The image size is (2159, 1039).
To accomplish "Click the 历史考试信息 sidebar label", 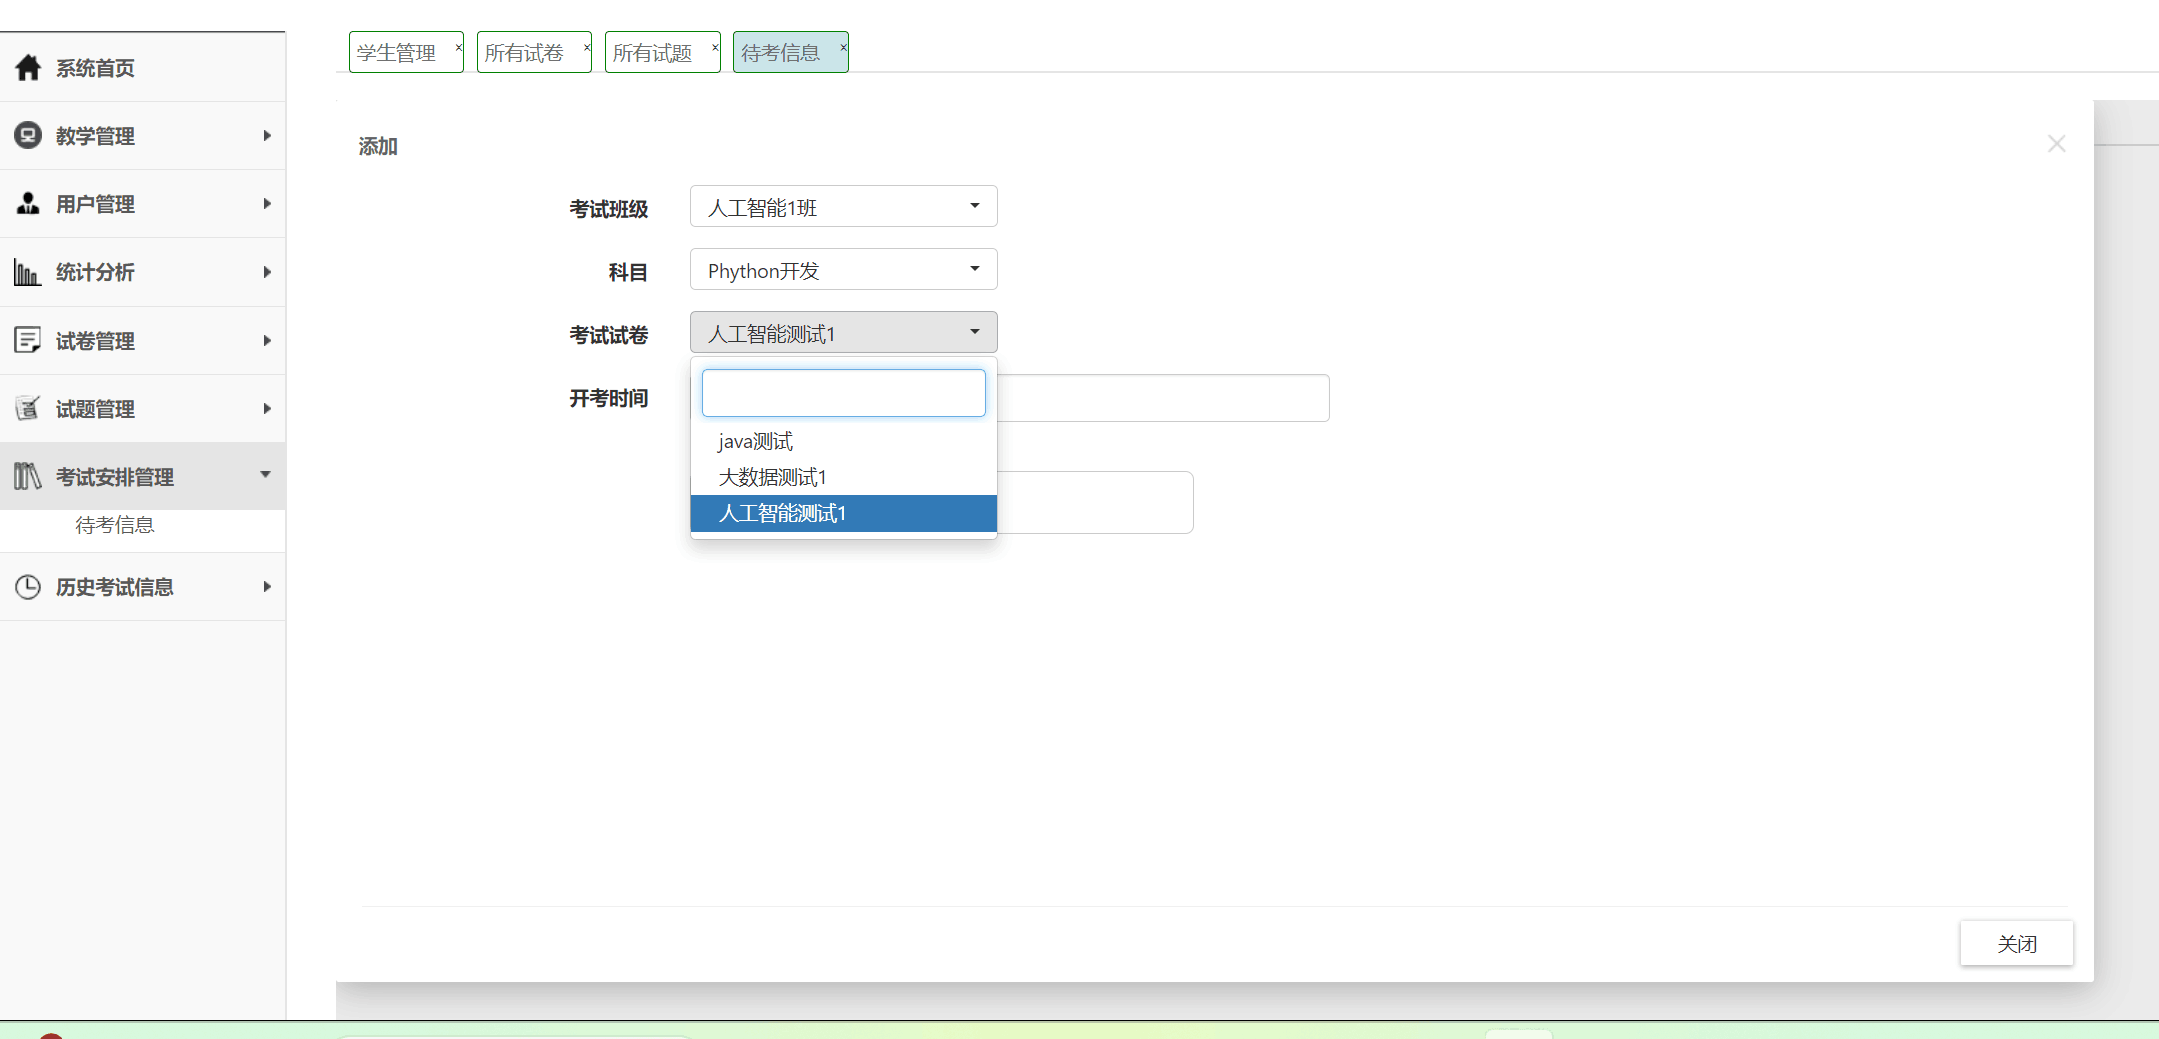I will (115, 587).
